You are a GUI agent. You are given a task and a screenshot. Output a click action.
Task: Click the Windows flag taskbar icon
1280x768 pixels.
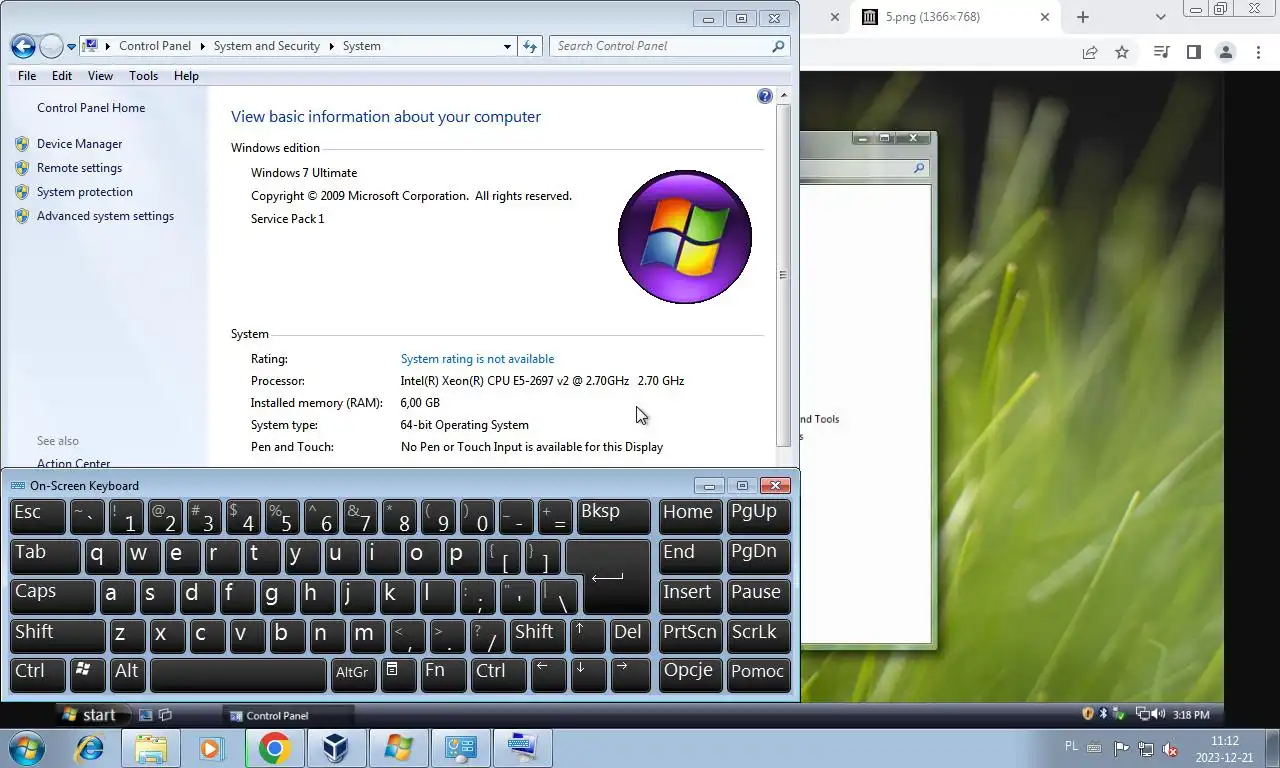pos(397,748)
